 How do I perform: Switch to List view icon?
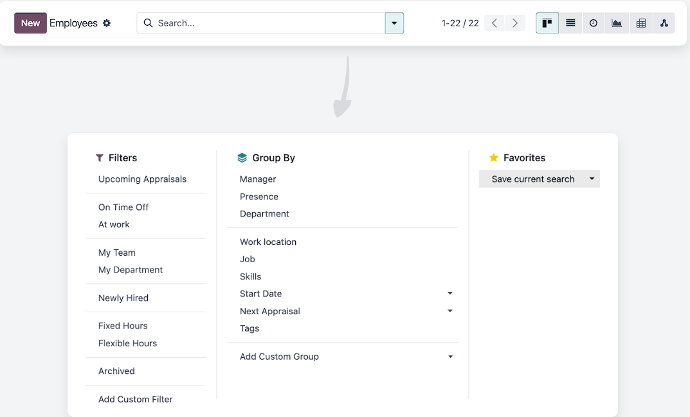click(570, 23)
